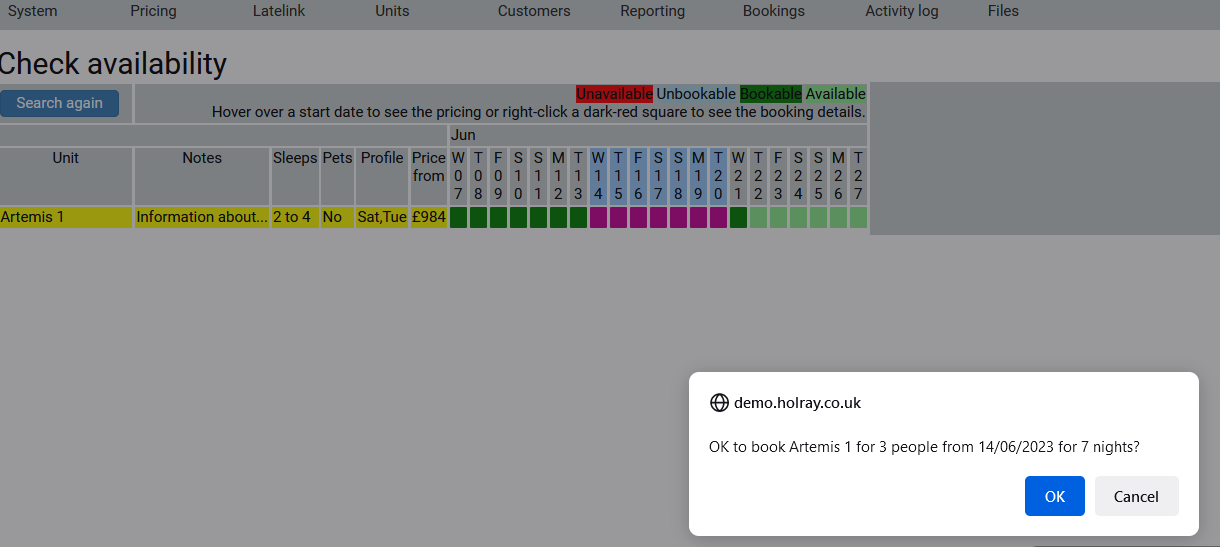This screenshot has width=1220, height=547.
Task: Open the System menu
Action: 33,11
